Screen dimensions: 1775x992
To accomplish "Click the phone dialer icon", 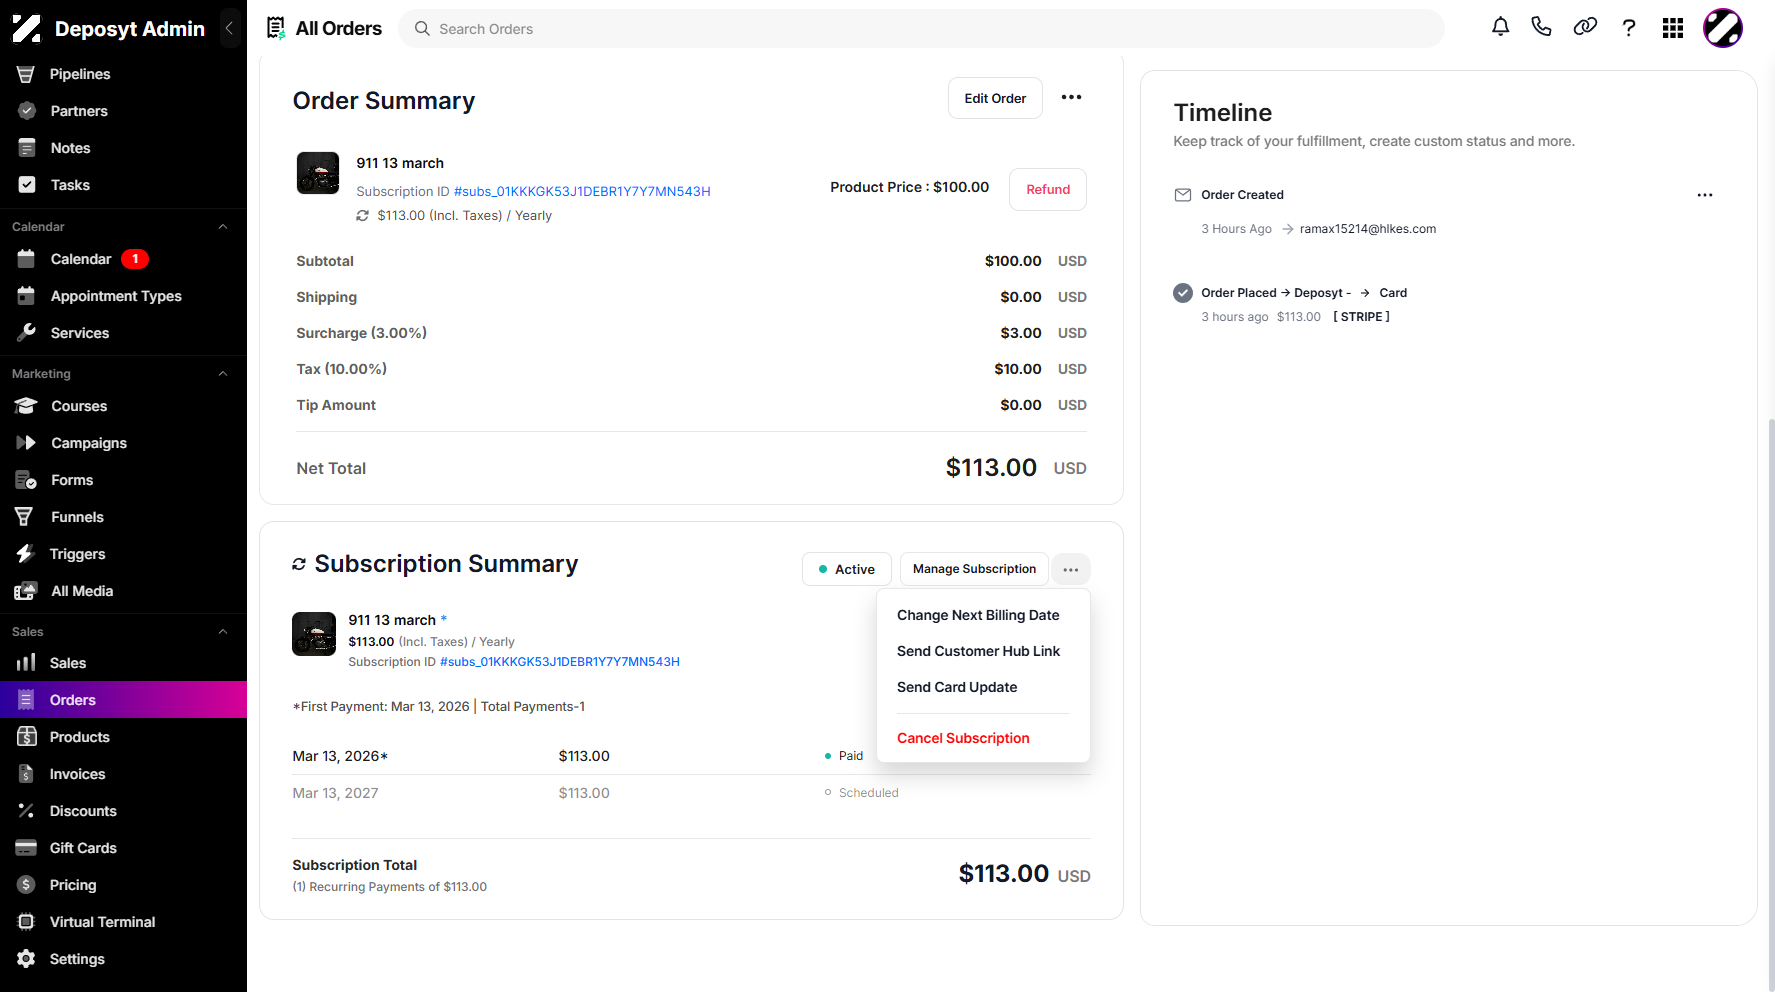I will [1541, 27].
